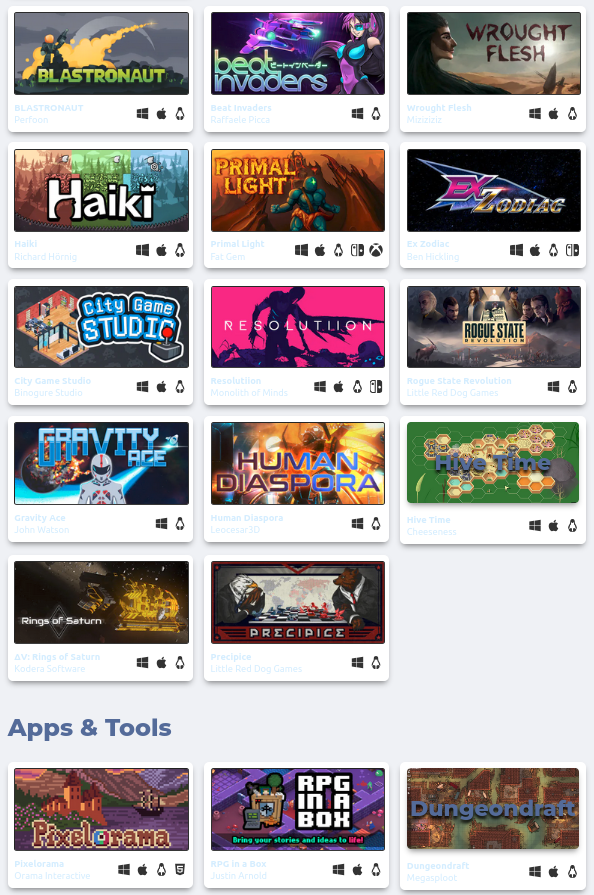Click the Apple icon under Dungeondraft
The width and height of the screenshot is (594, 895).
tap(553, 872)
